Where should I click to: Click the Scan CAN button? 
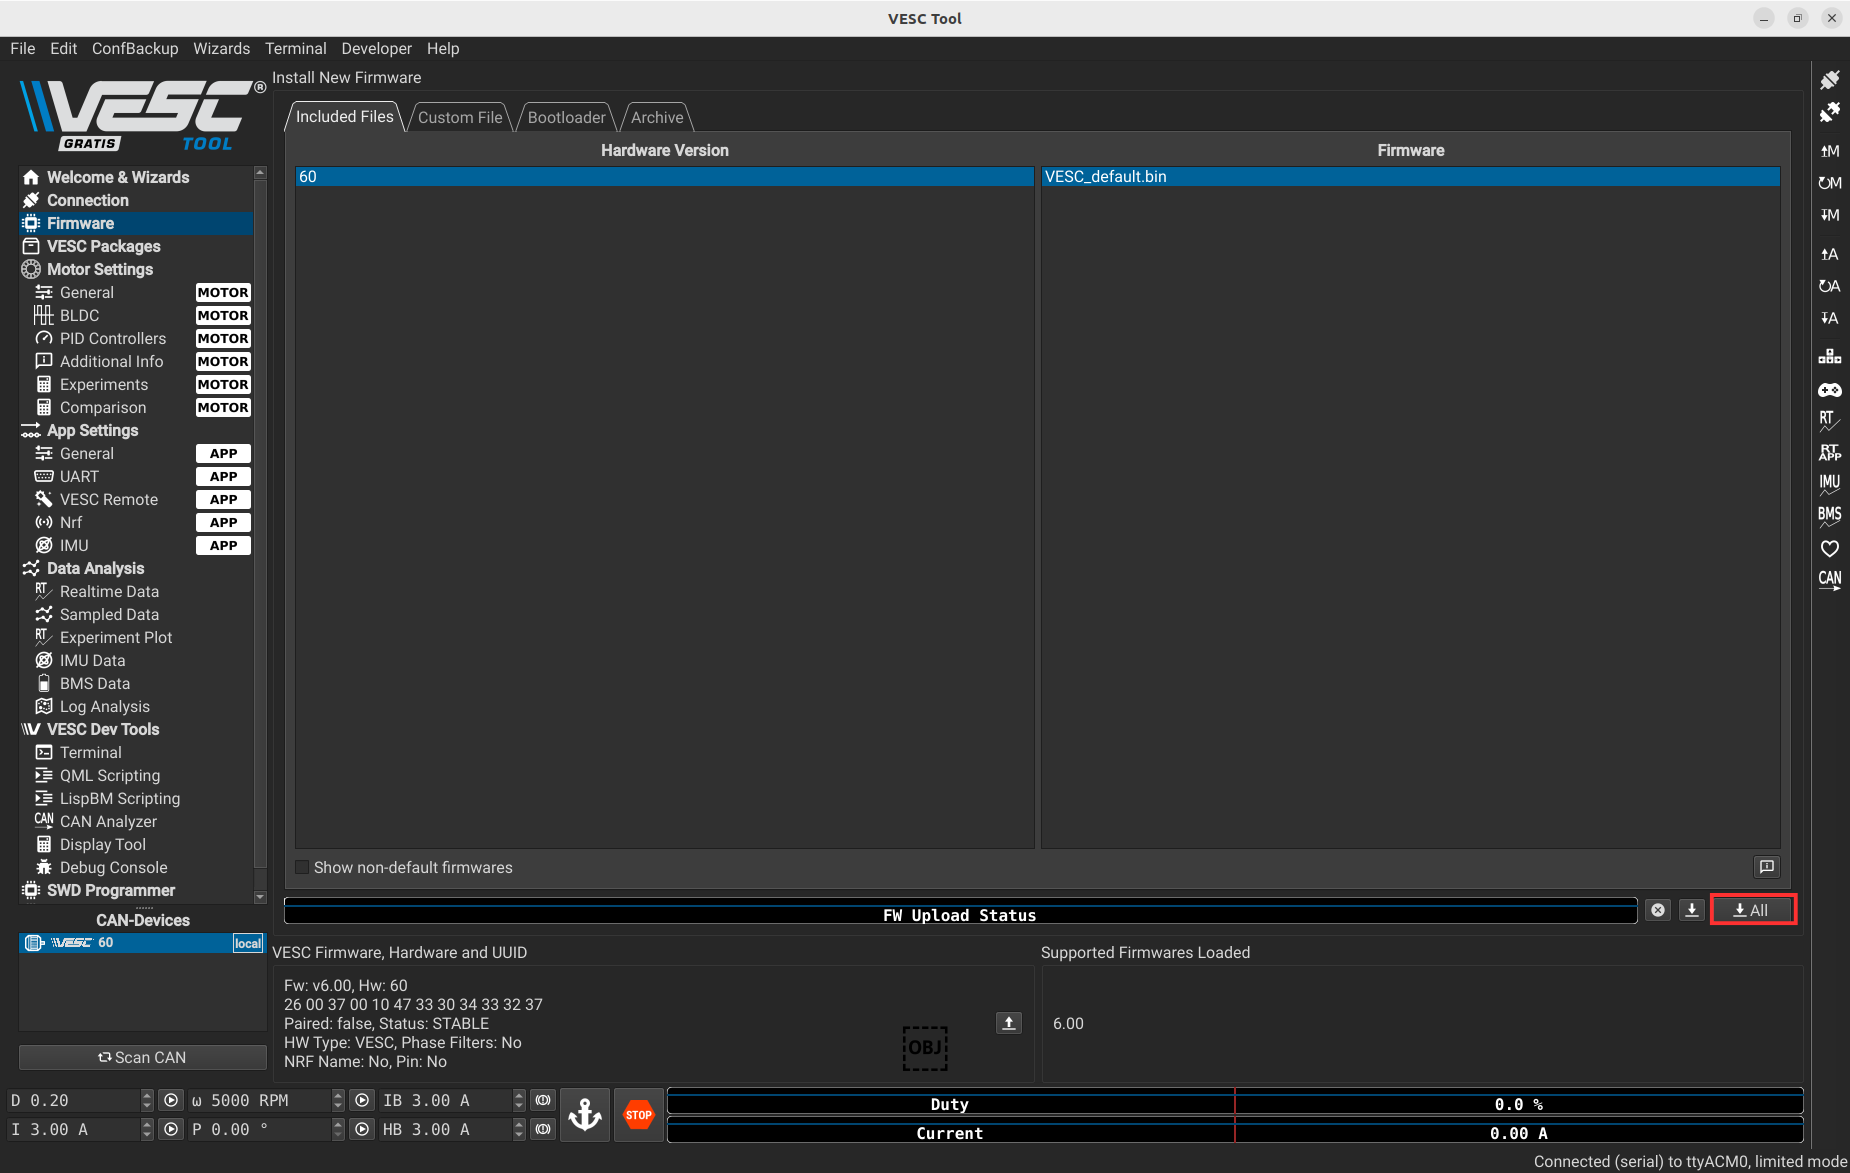pyautogui.click(x=142, y=1057)
